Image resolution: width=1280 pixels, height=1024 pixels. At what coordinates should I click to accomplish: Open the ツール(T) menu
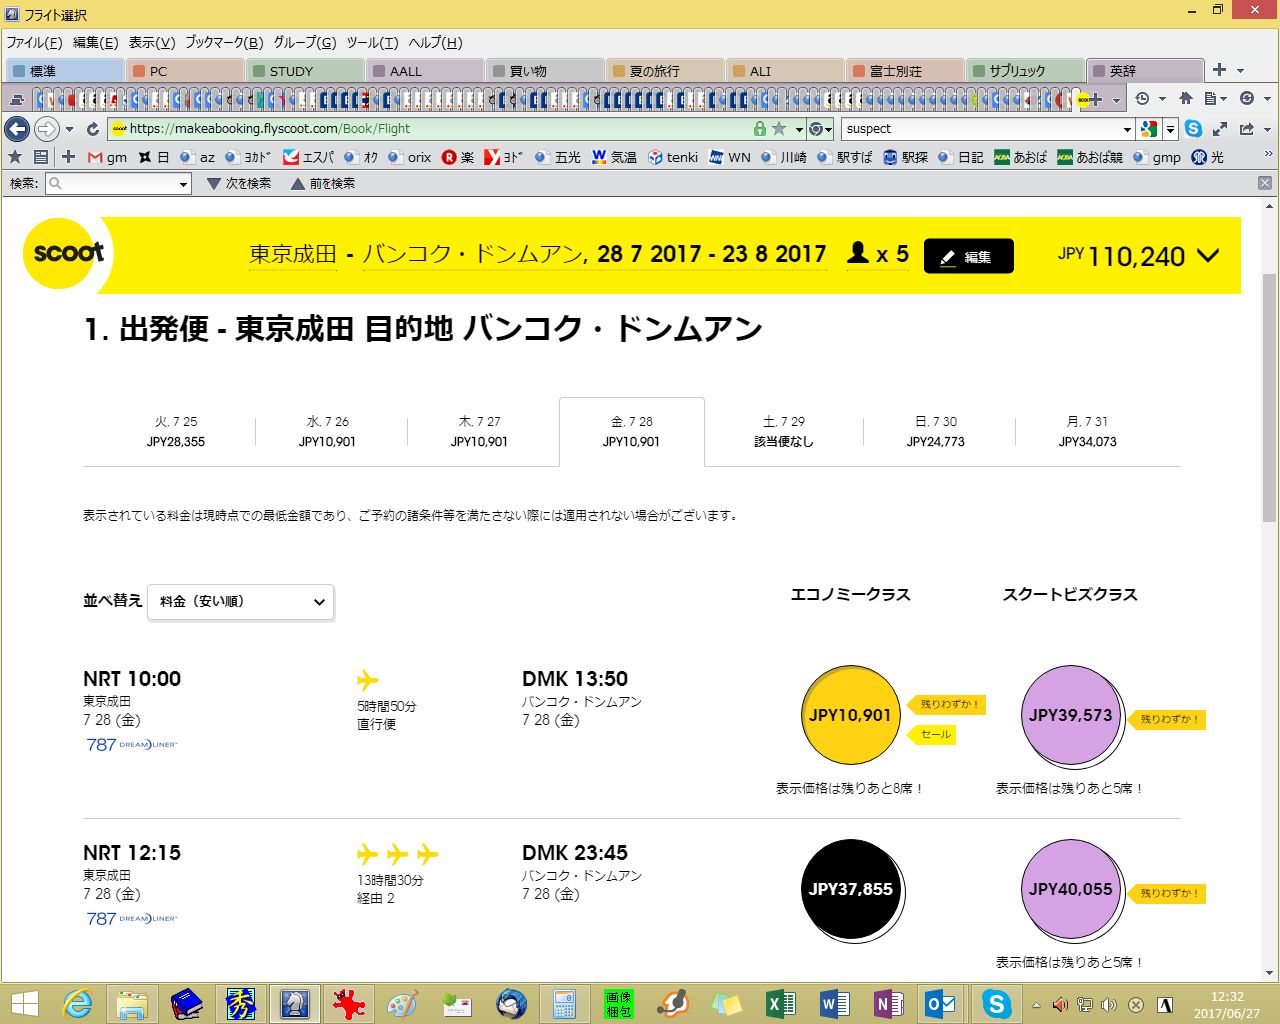(372, 42)
